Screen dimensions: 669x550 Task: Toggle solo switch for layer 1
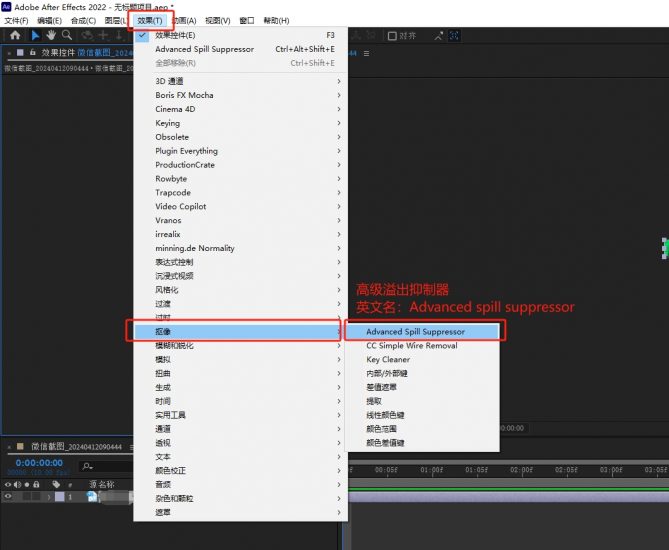coord(27,497)
